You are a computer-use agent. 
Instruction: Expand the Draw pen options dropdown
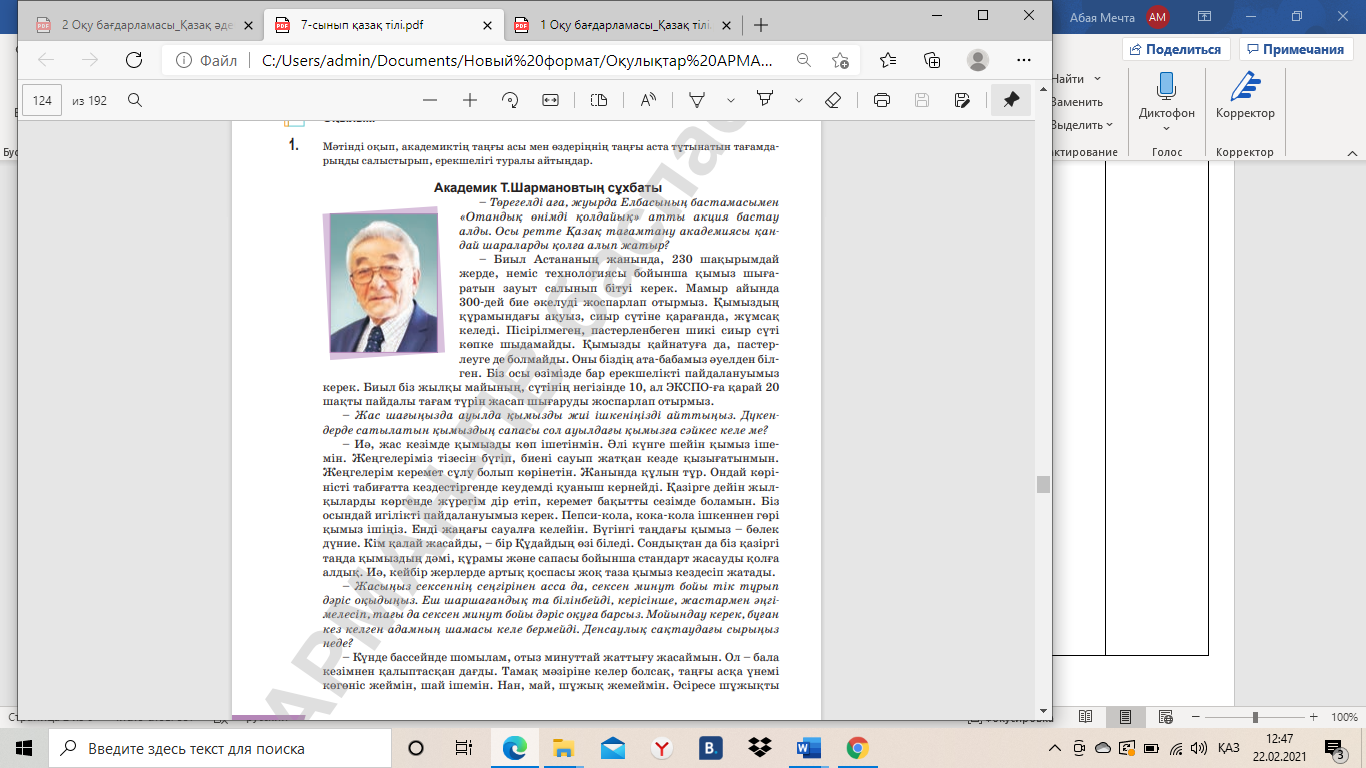coord(731,100)
